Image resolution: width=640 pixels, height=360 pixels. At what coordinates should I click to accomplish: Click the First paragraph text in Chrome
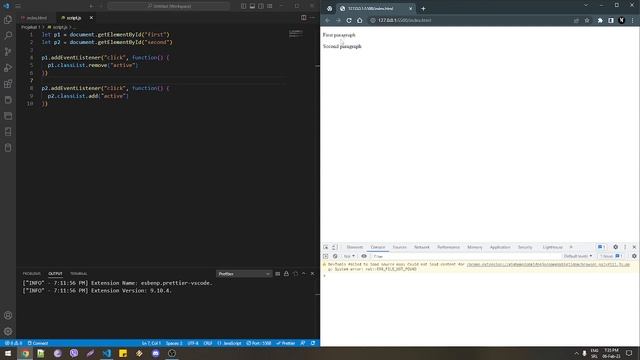pyautogui.click(x=339, y=35)
